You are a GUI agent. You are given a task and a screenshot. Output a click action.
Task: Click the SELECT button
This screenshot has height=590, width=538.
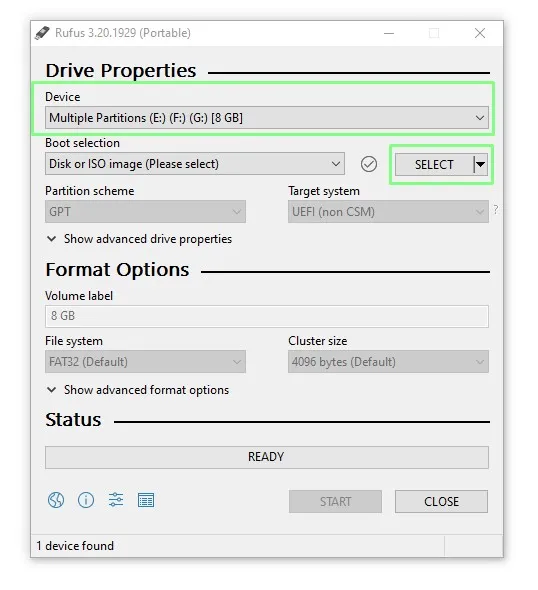click(x=434, y=164)
